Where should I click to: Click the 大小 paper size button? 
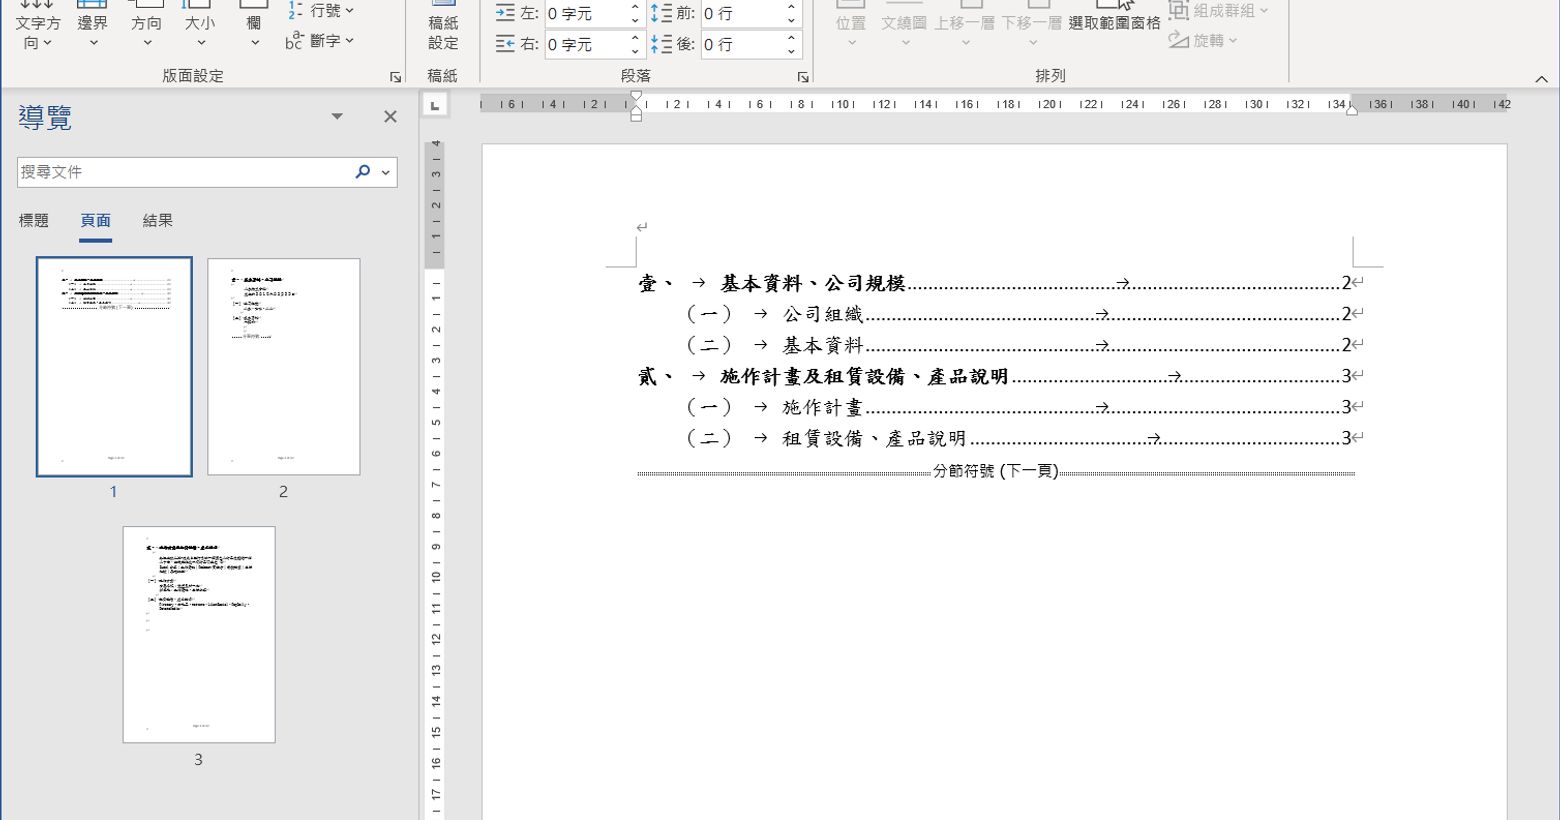point(200,30)
